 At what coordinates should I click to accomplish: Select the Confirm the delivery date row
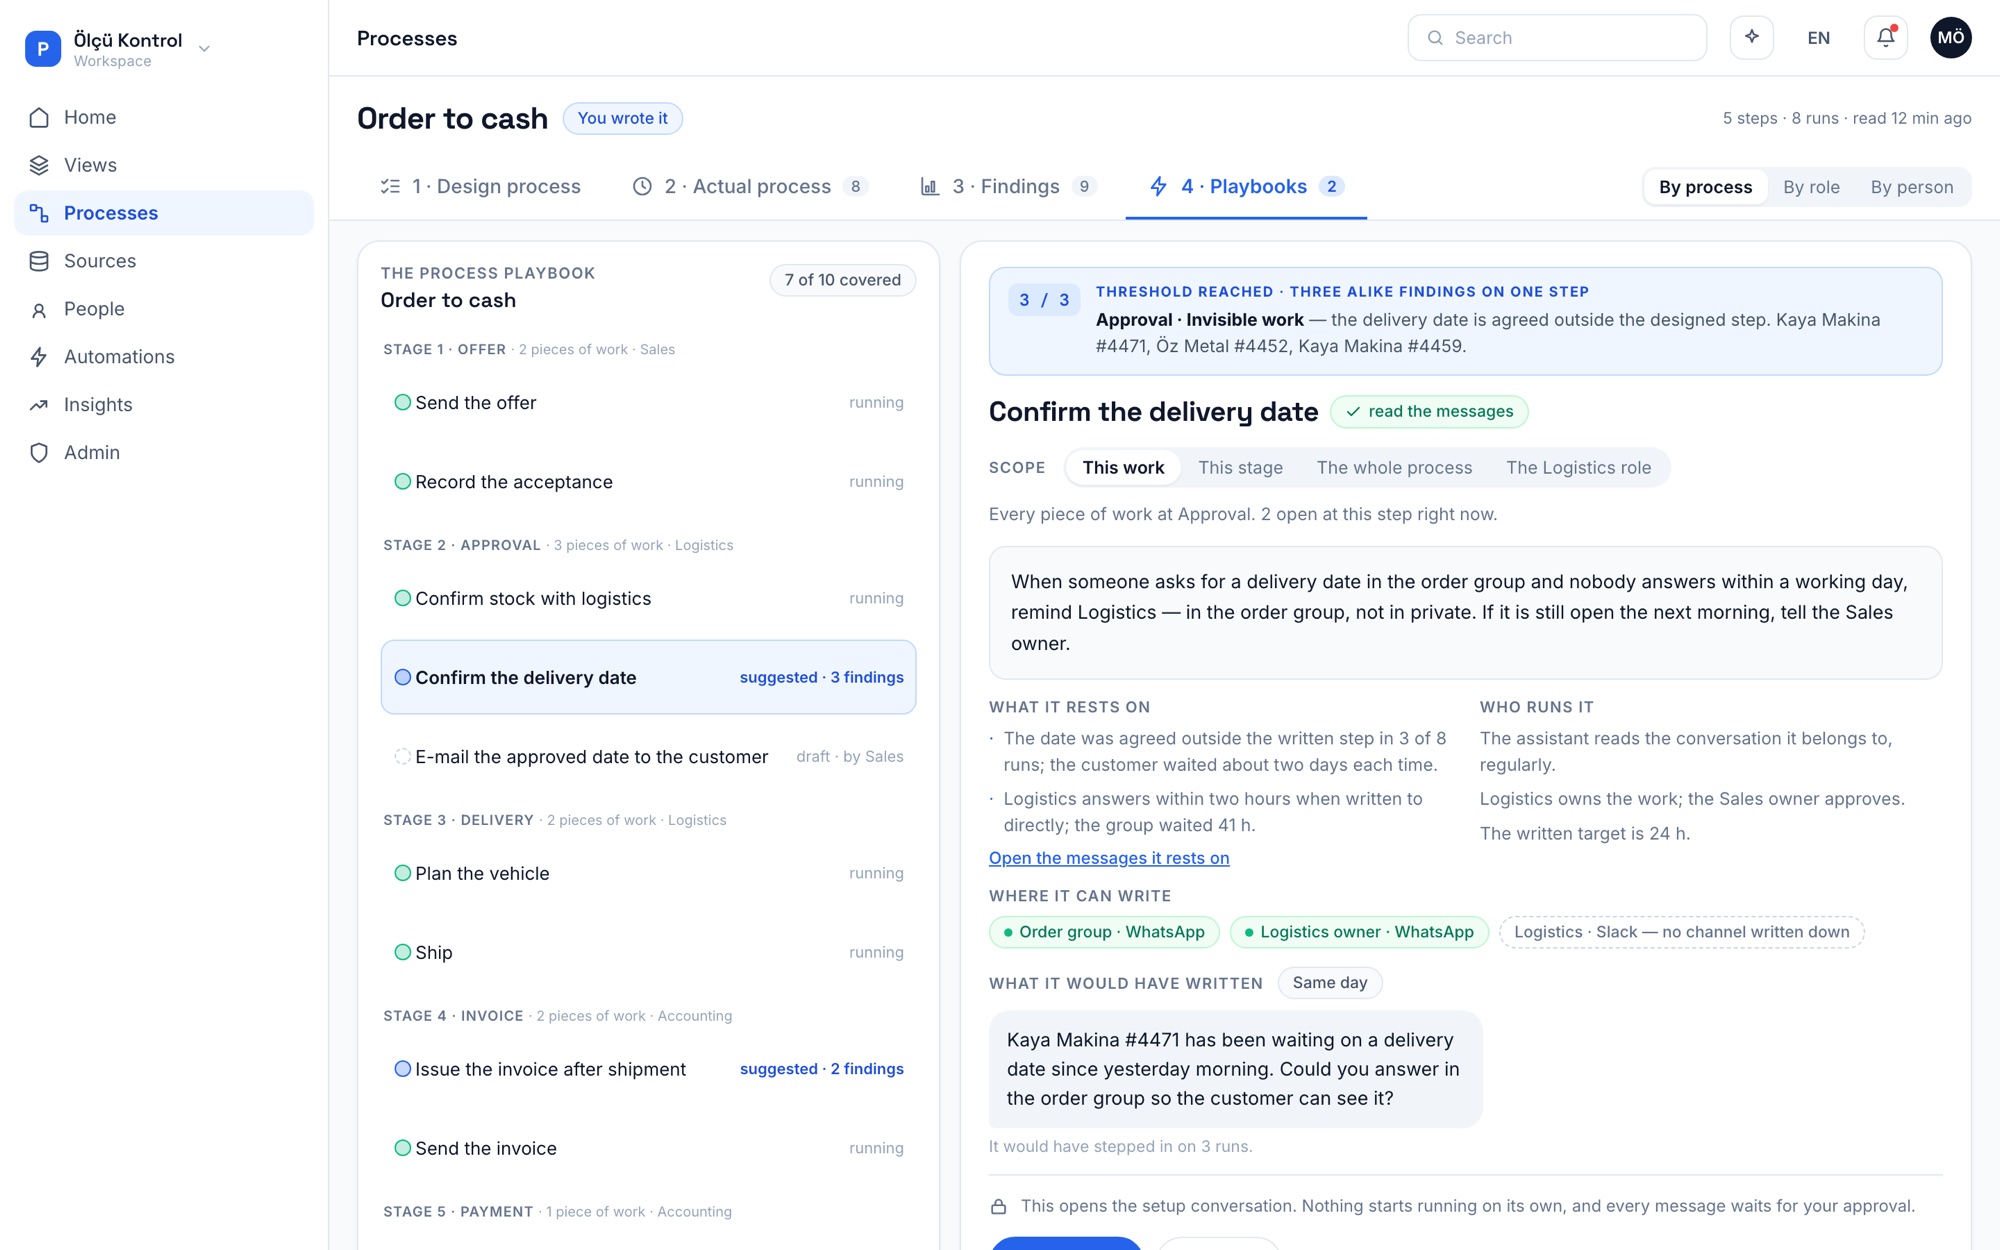648,677
